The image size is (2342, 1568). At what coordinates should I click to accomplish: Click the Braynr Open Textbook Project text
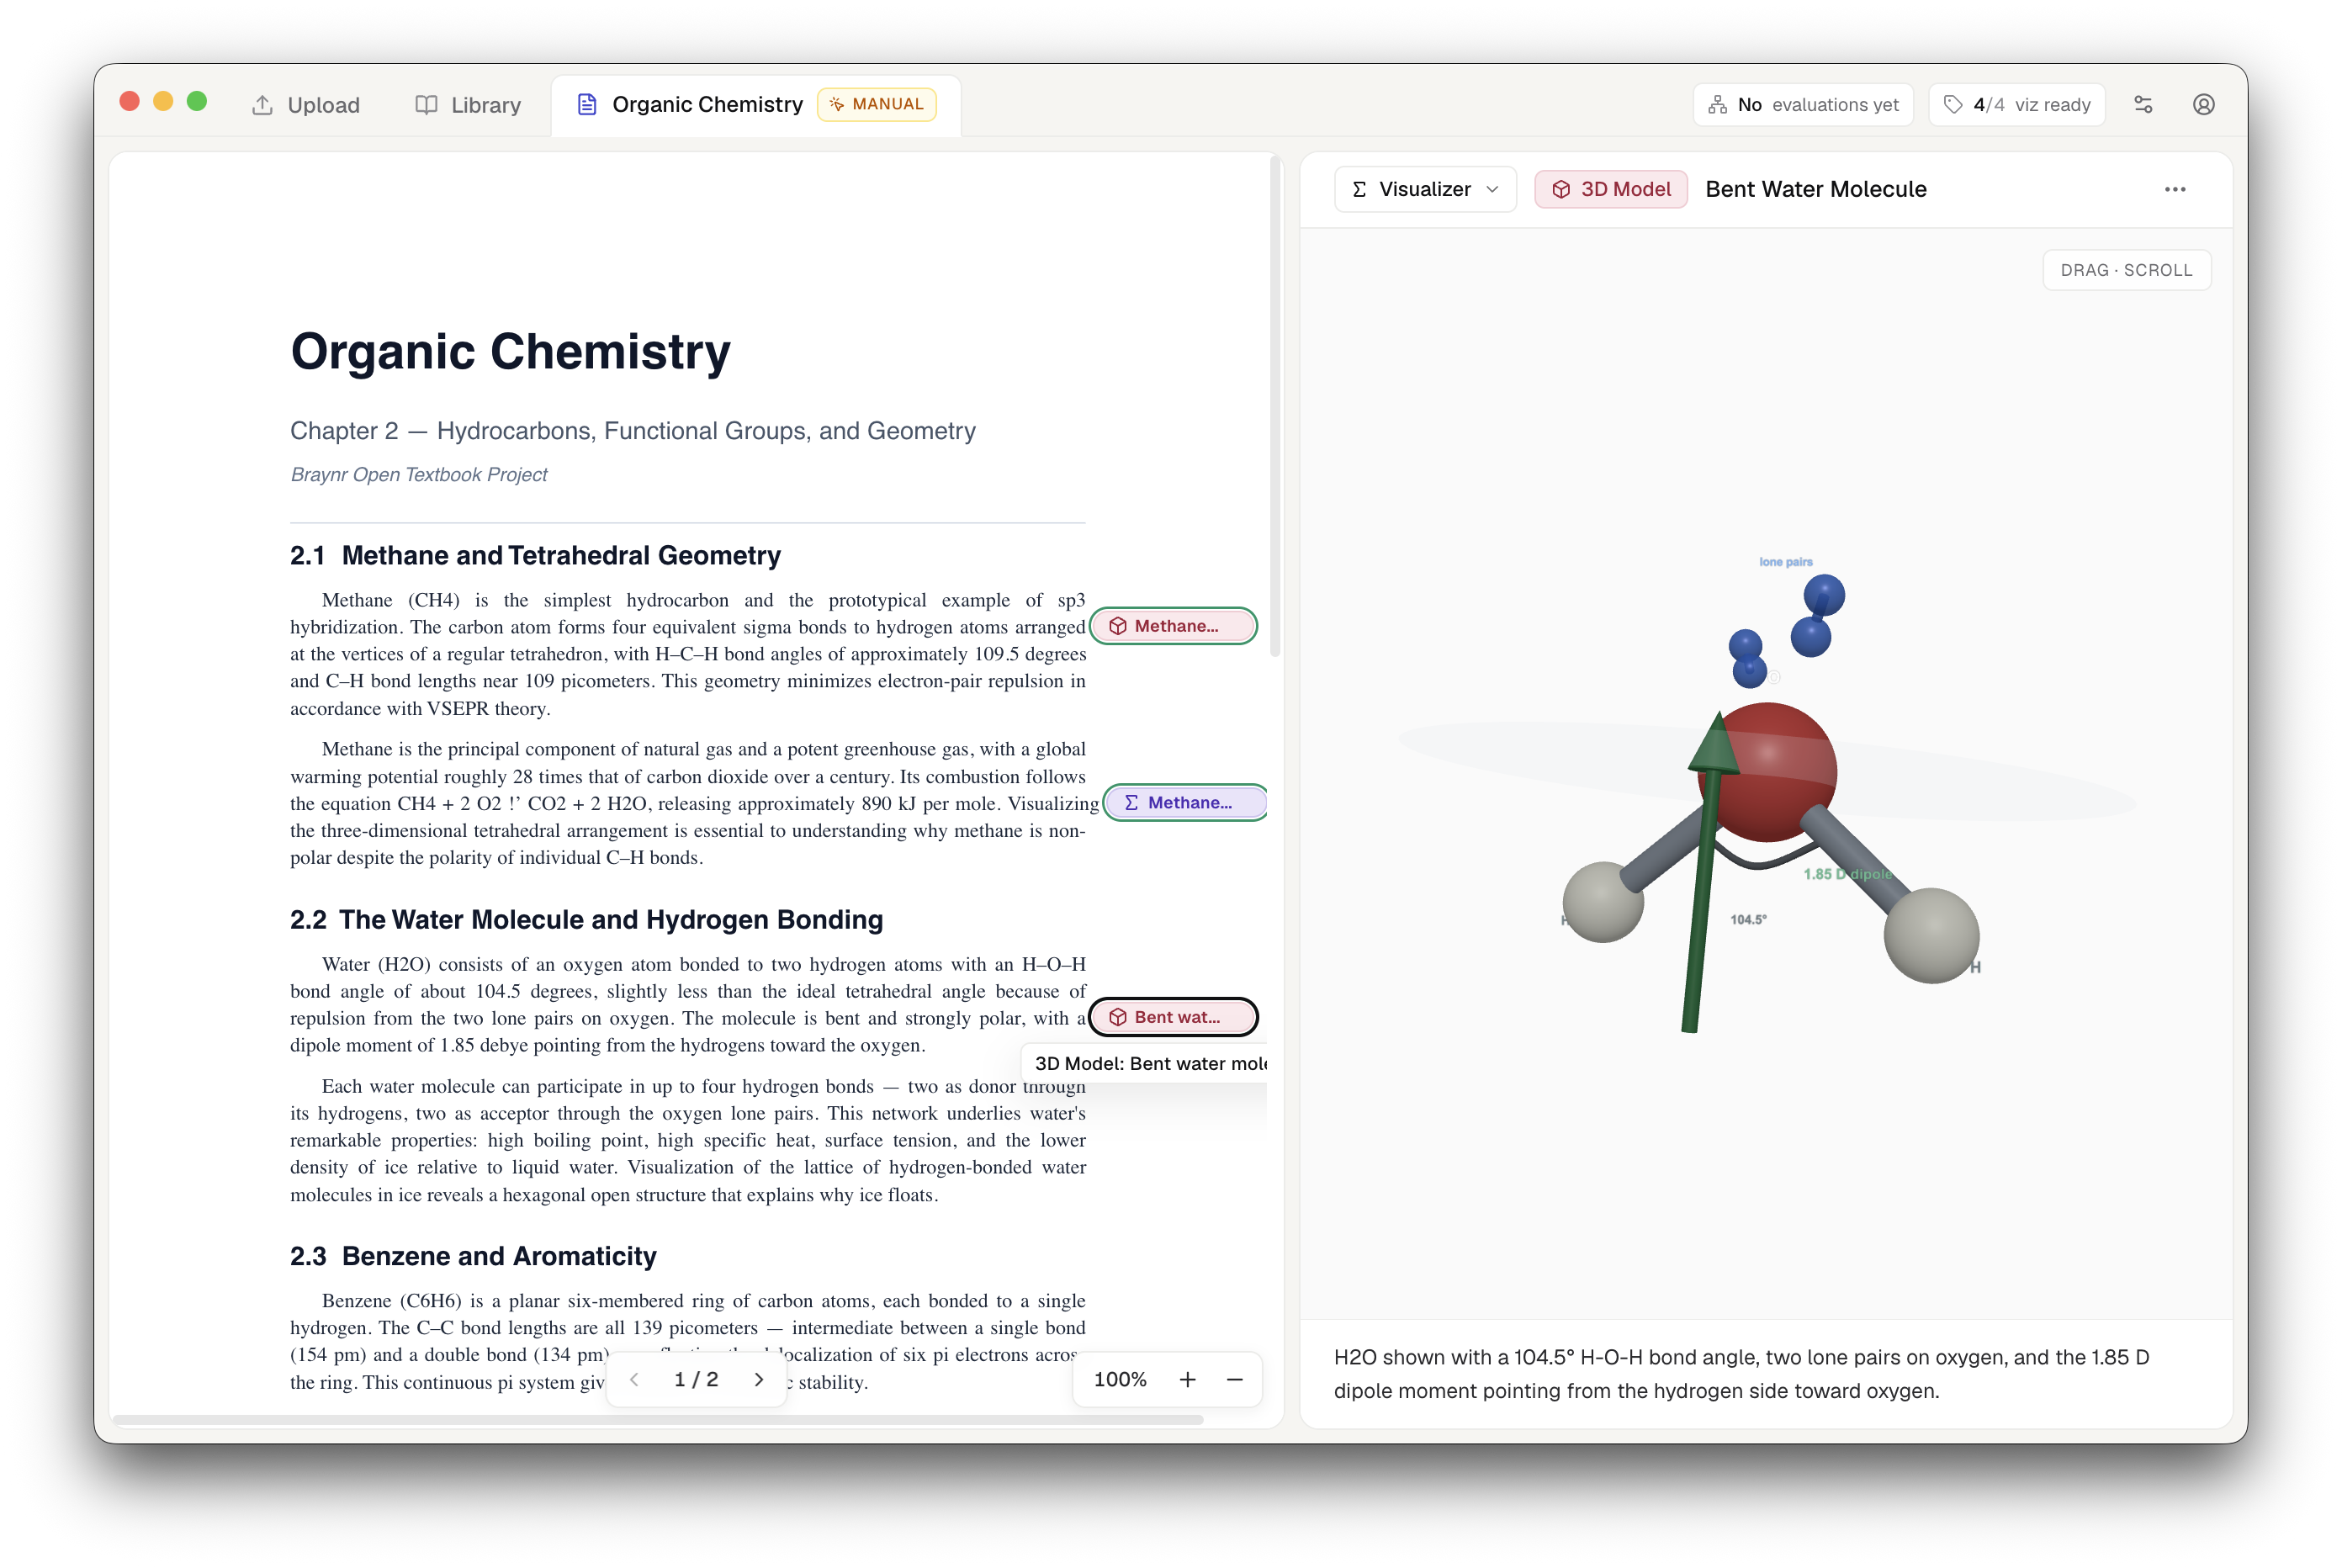point(419,474)
